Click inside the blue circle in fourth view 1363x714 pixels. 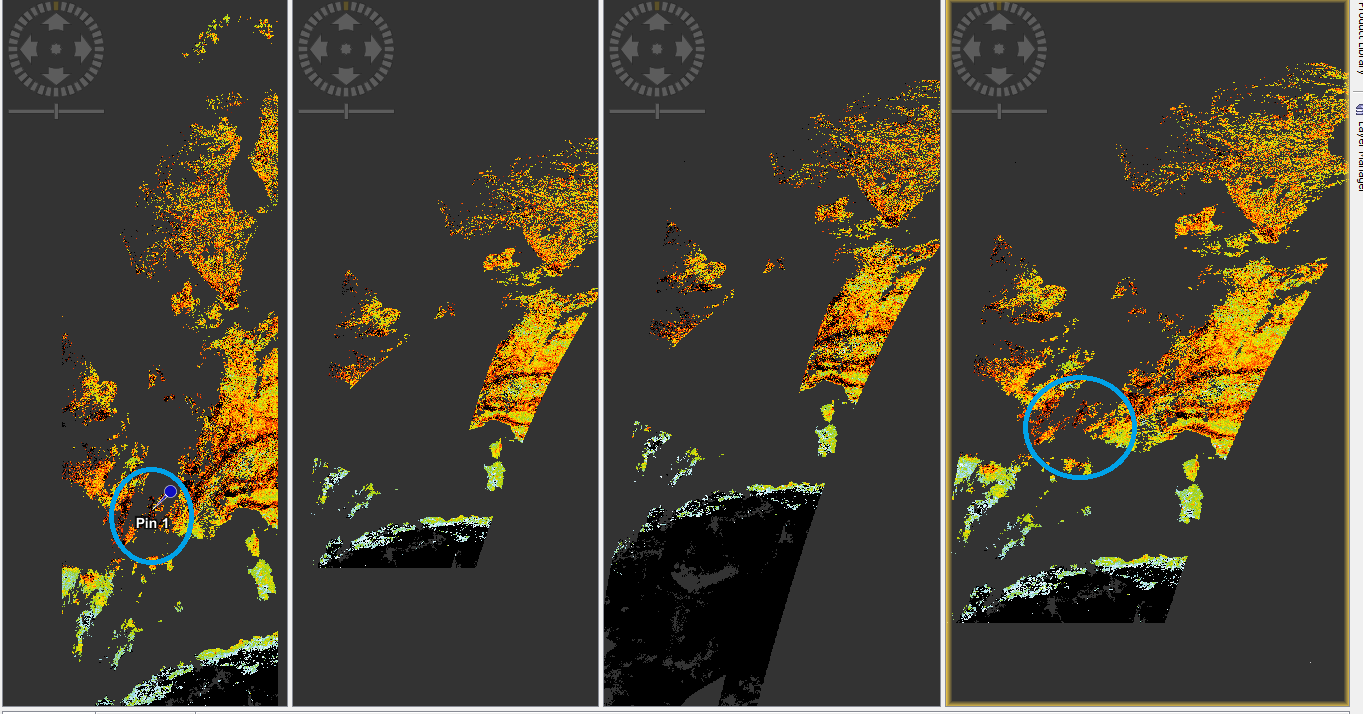coord(1080,427)
